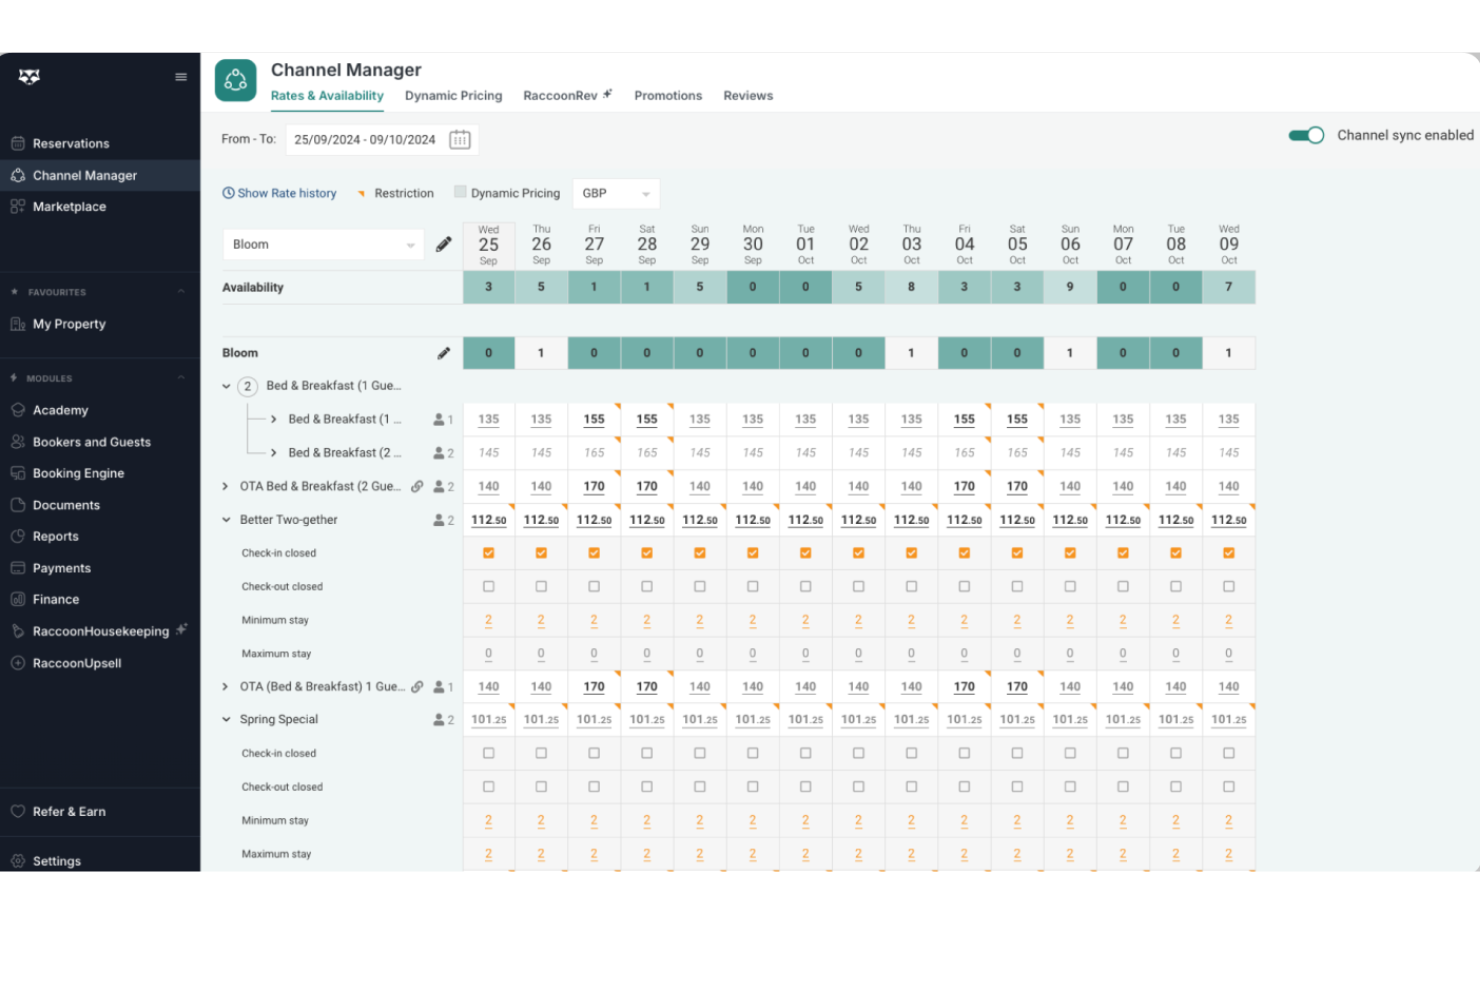Select Refer & Earn in the sidebar
Screen dimensions: 1480x987
pos(70,811)
